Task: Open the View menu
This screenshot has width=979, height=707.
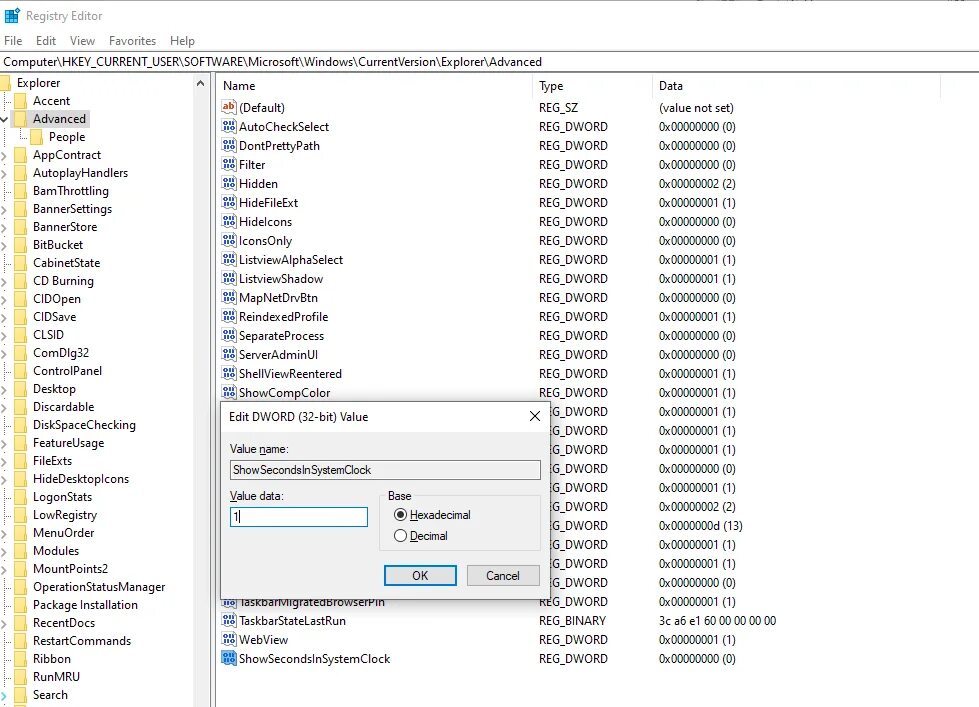Action: click(82, 41)
